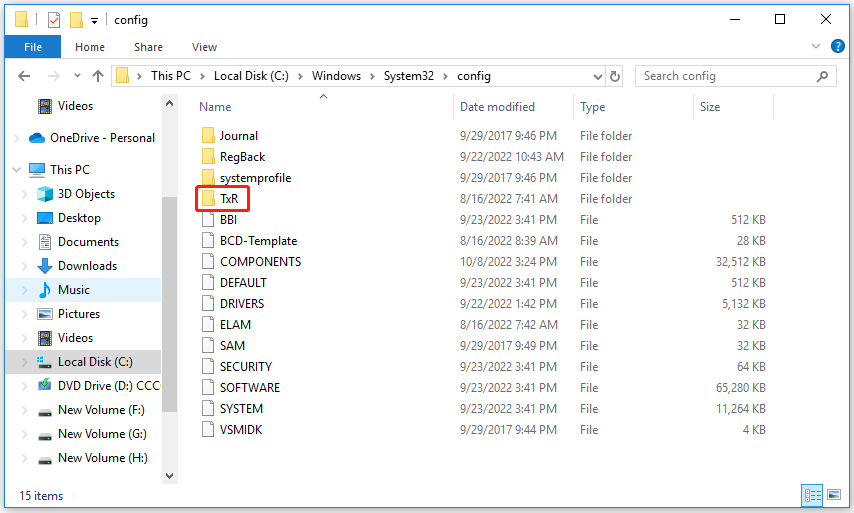This screenshot has width=854, height=513.
Task: Open the Help question mark icon
Action: coord(837,46)
